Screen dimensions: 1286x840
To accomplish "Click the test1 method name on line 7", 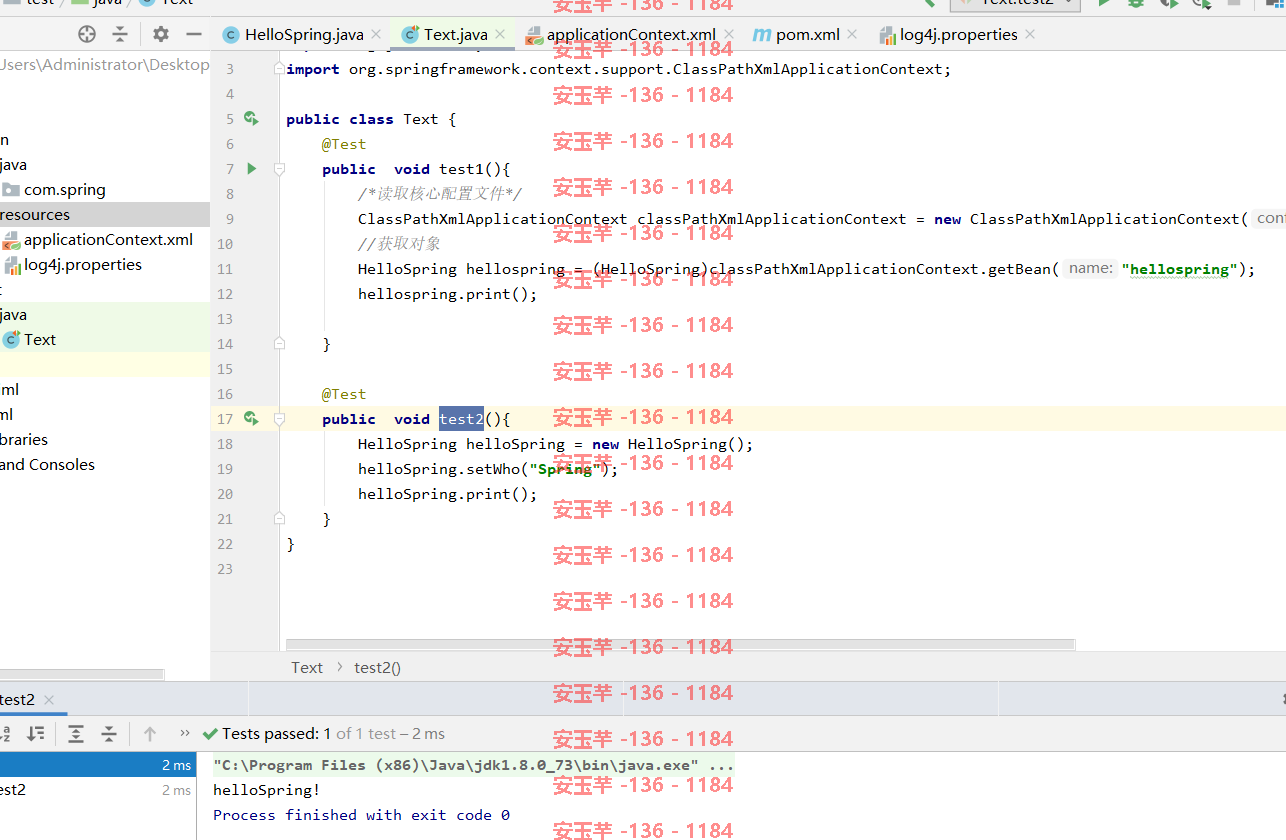I will (x=461, y=169).
